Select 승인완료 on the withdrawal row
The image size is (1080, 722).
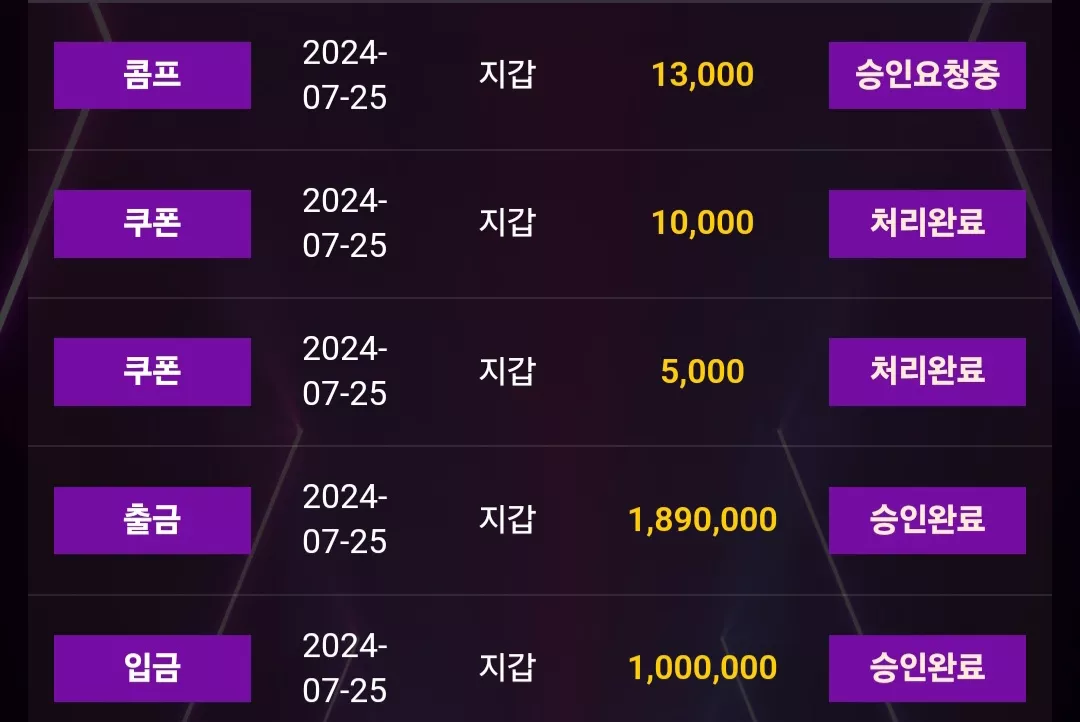click(x=927, y=520)
